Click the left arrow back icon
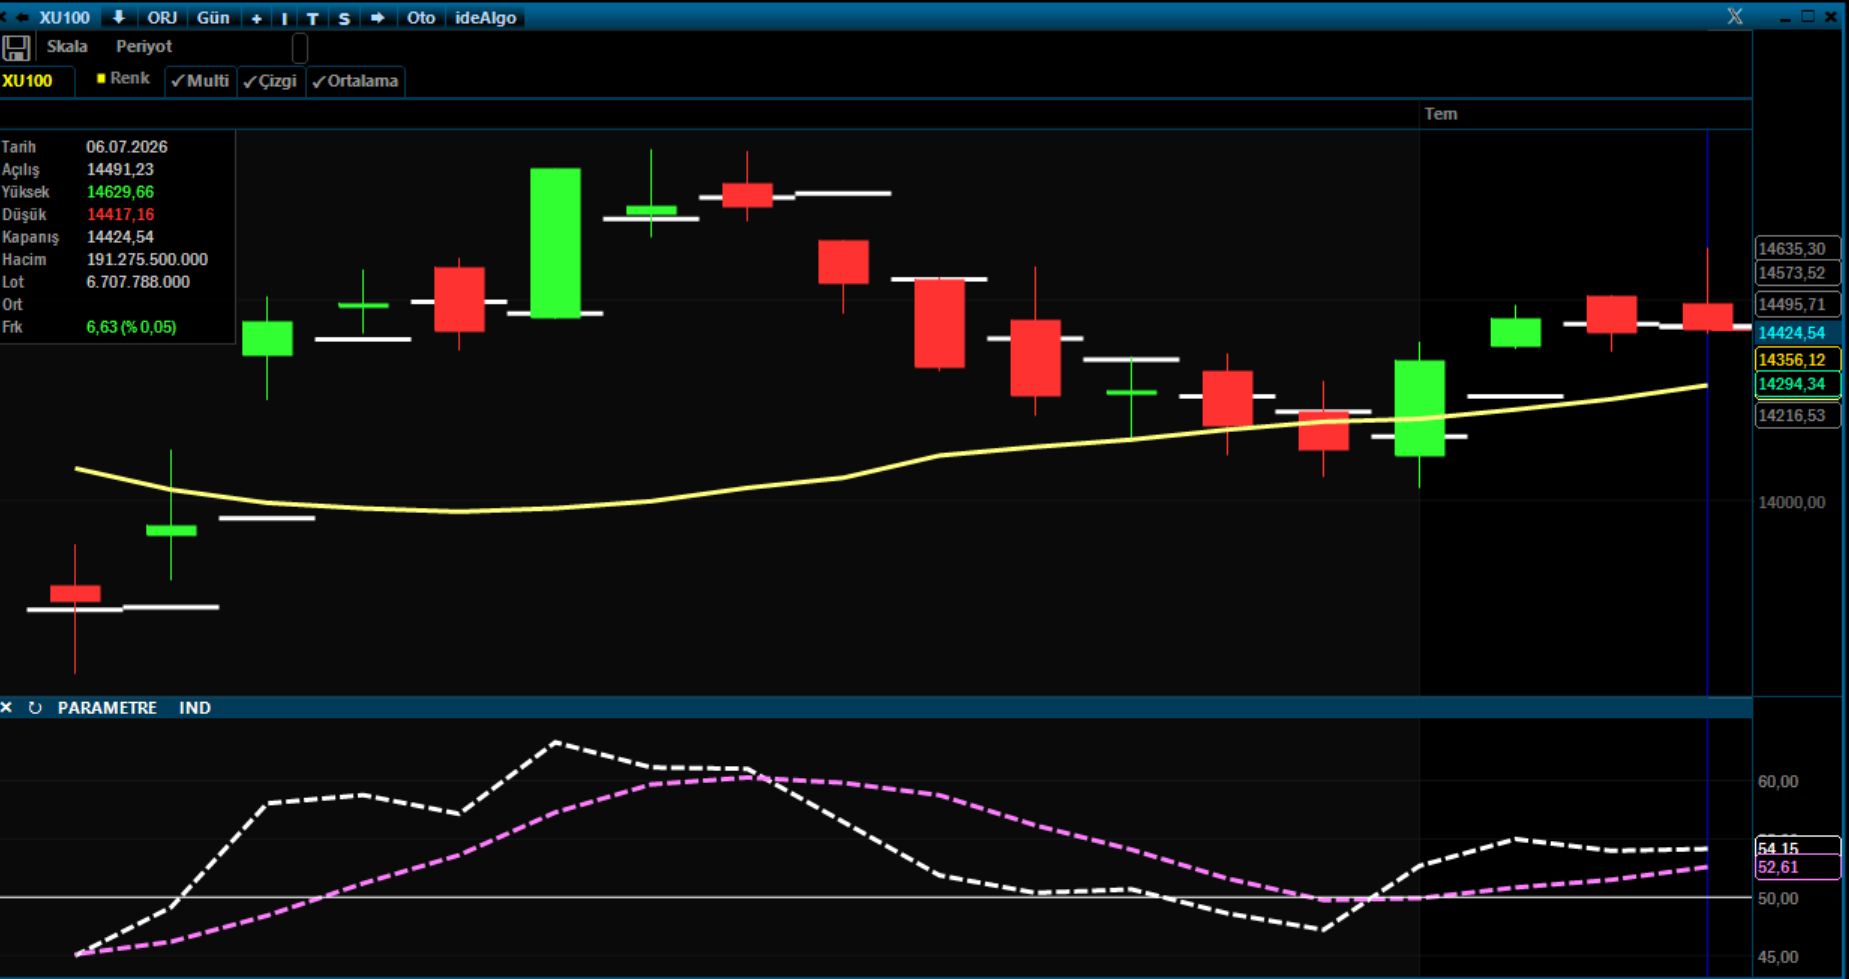Screen dimensions: 1849x979 21,17
